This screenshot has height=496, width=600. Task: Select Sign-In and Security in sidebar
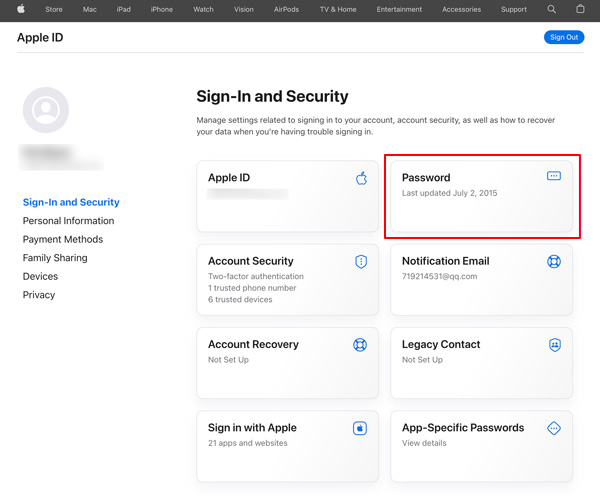(71, 202)
